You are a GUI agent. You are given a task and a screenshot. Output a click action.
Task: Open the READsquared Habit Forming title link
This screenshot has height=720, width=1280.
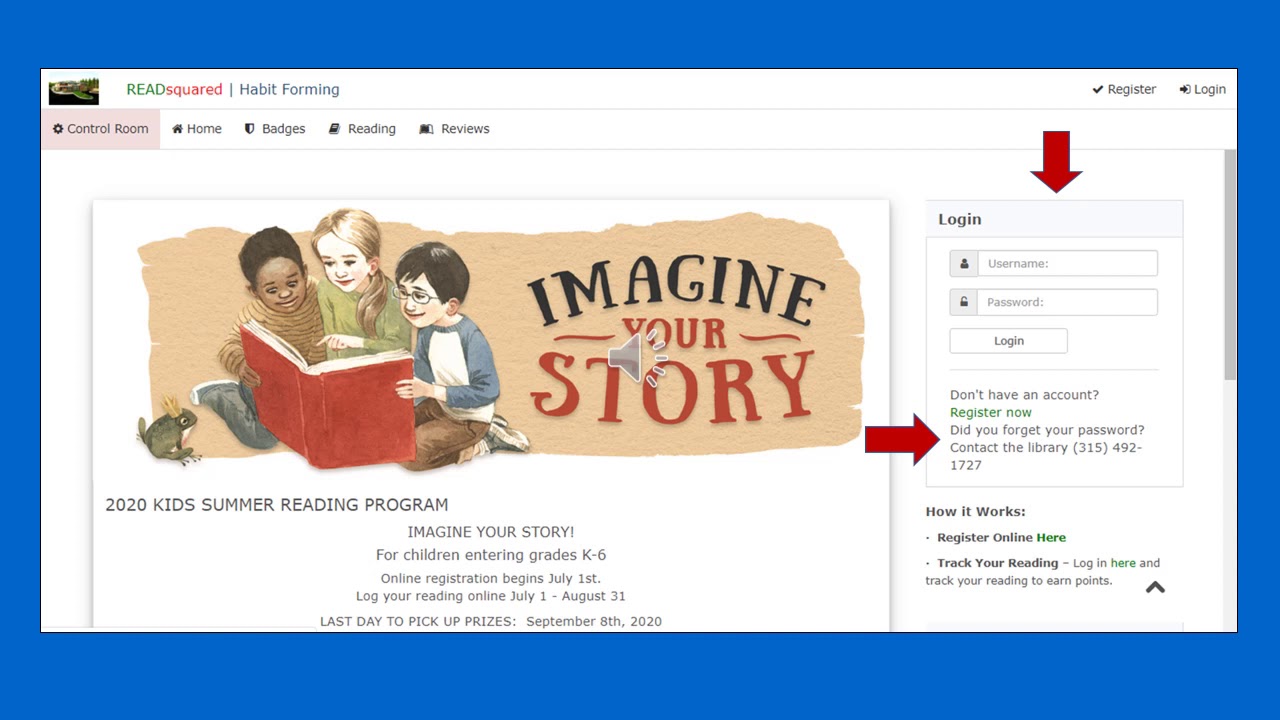tap(233, 89)
